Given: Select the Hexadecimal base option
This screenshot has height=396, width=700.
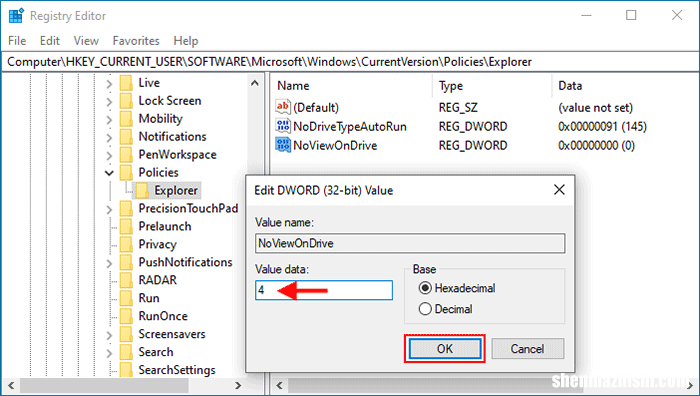Looking at the screenshot, I should coord(457,288).
